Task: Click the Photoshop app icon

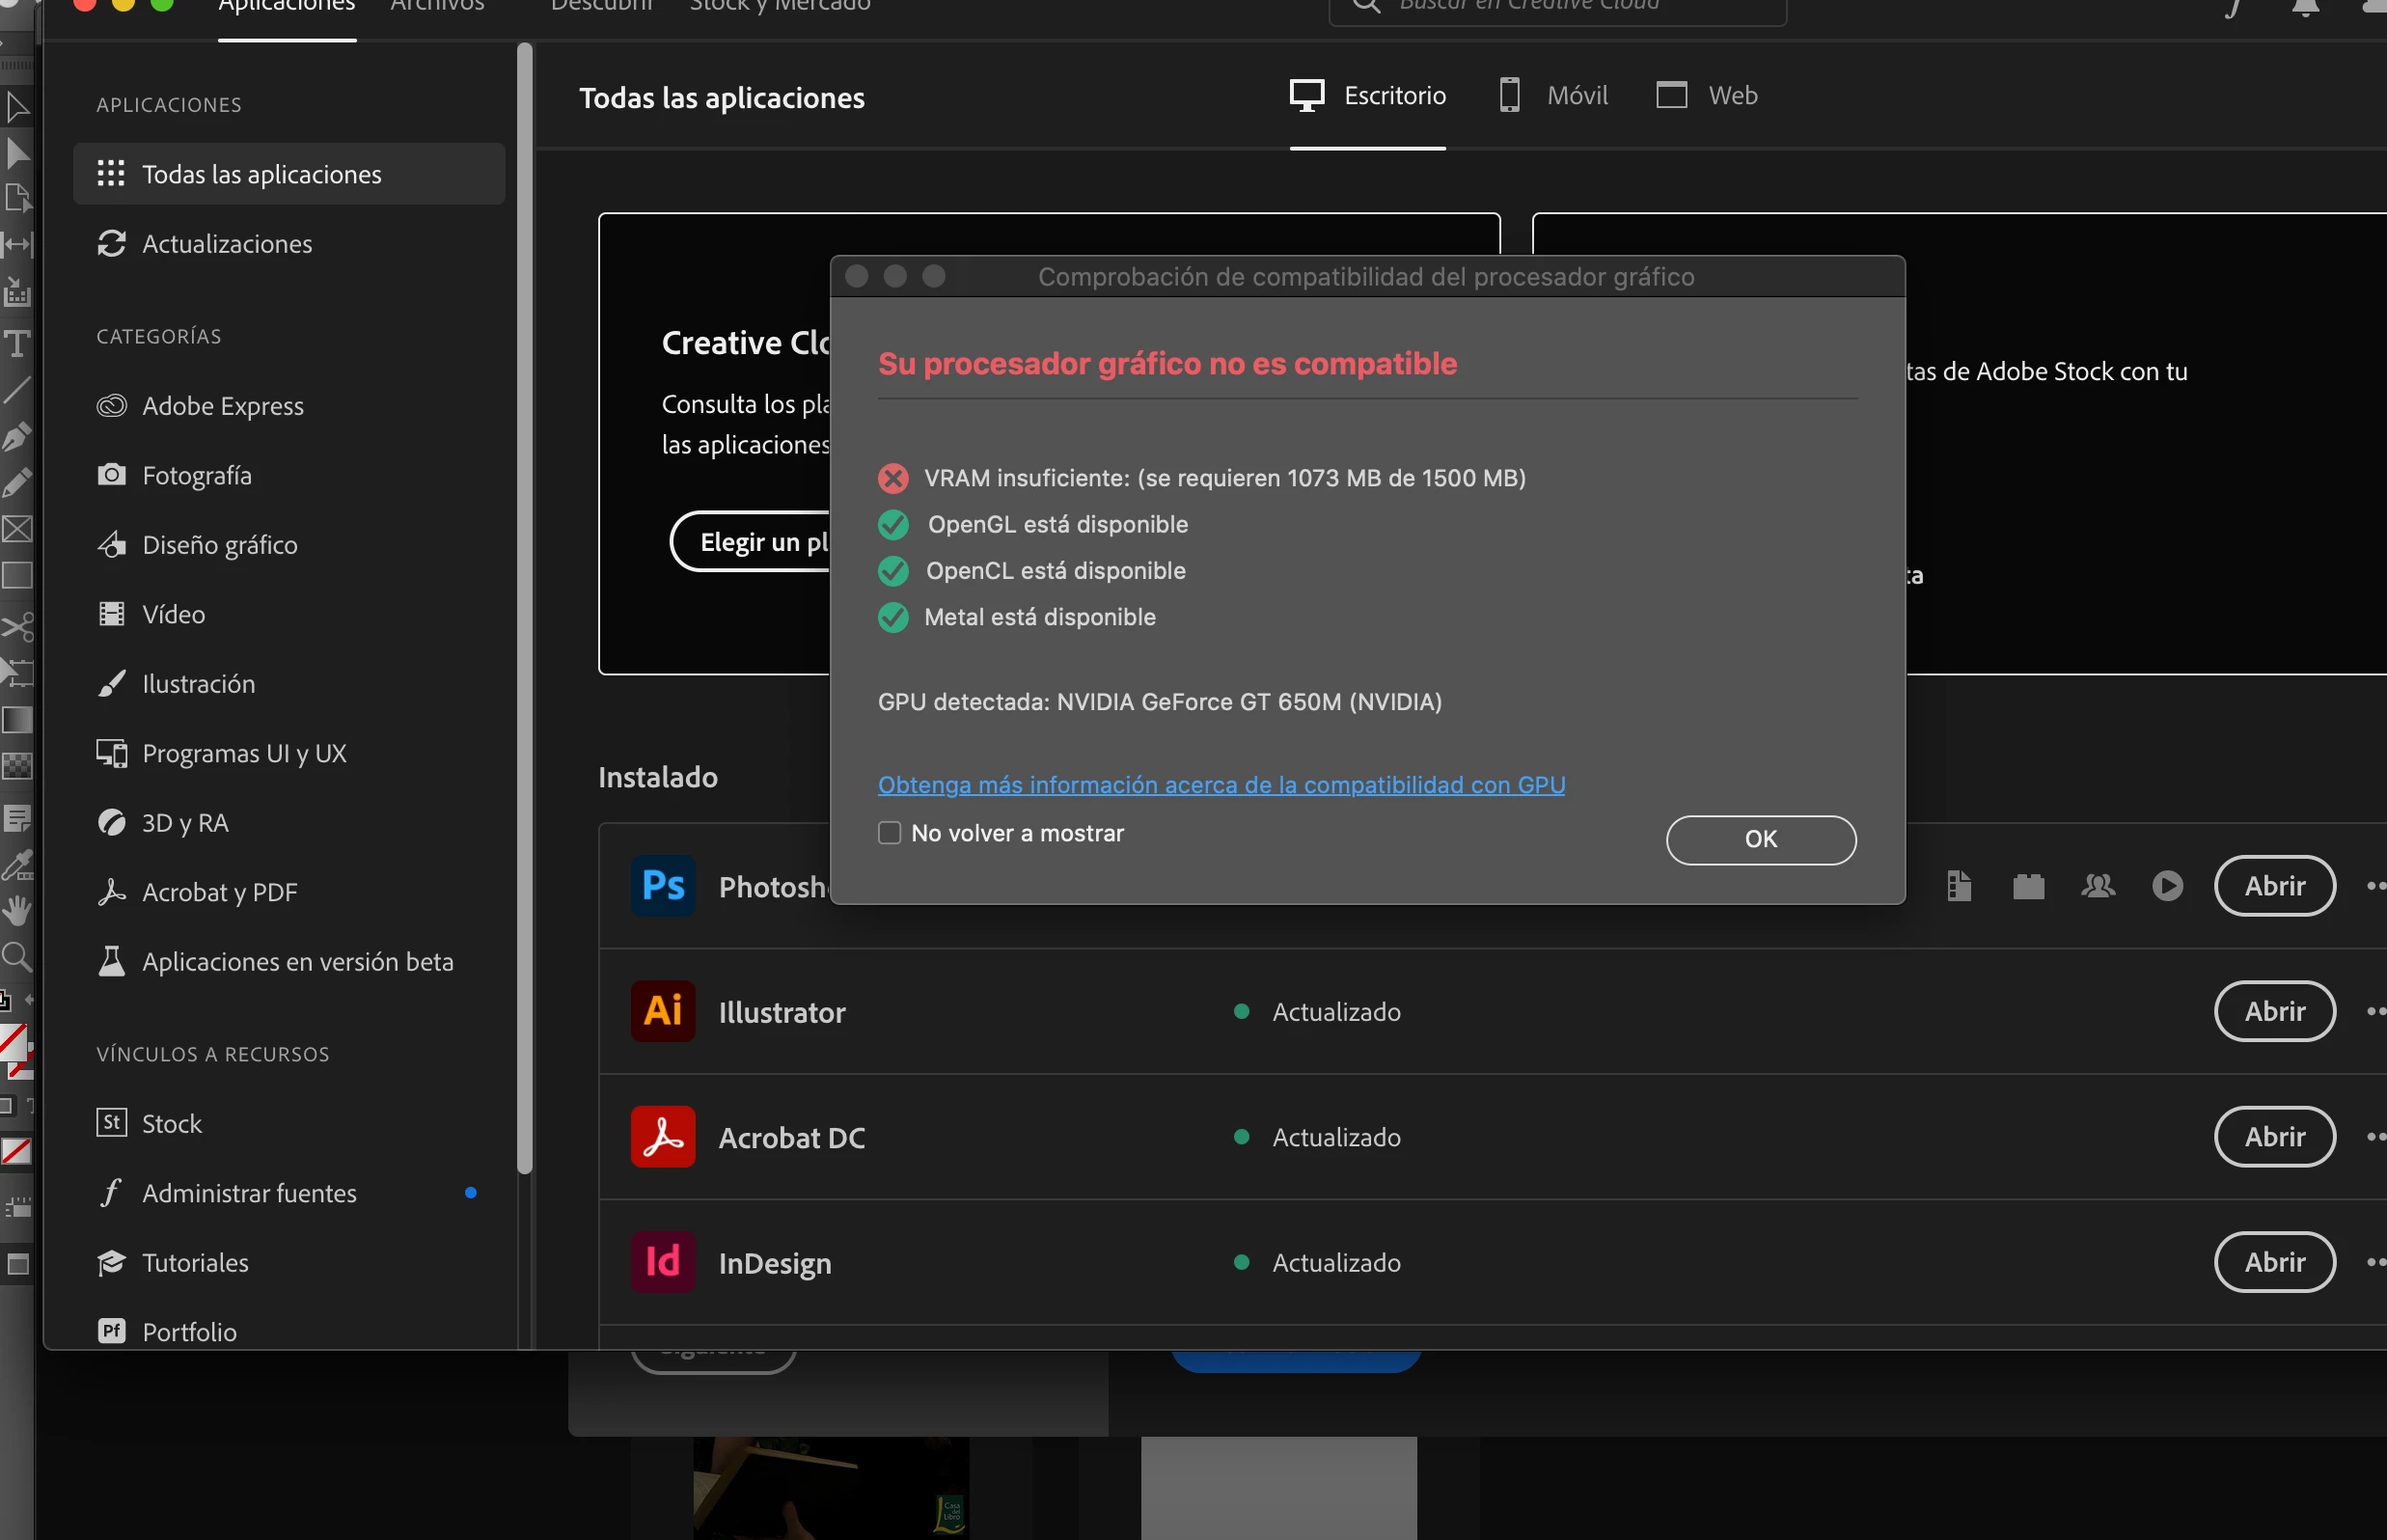Action: point(662,886)
